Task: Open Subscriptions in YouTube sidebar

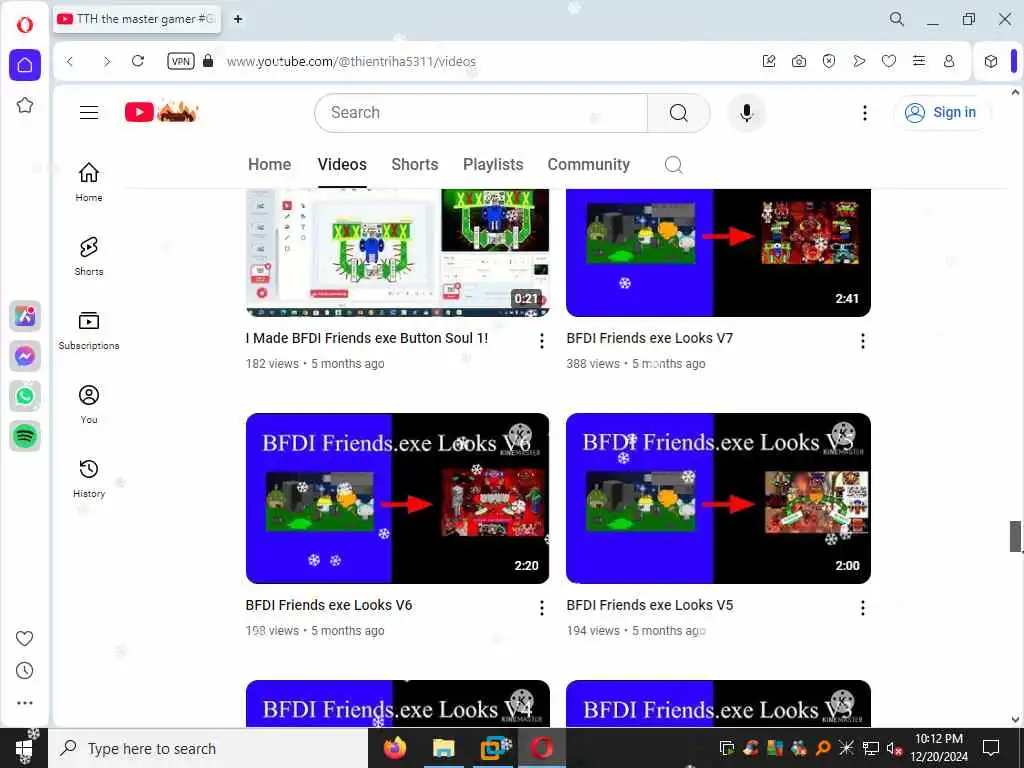Action: (x=89, y=330)
